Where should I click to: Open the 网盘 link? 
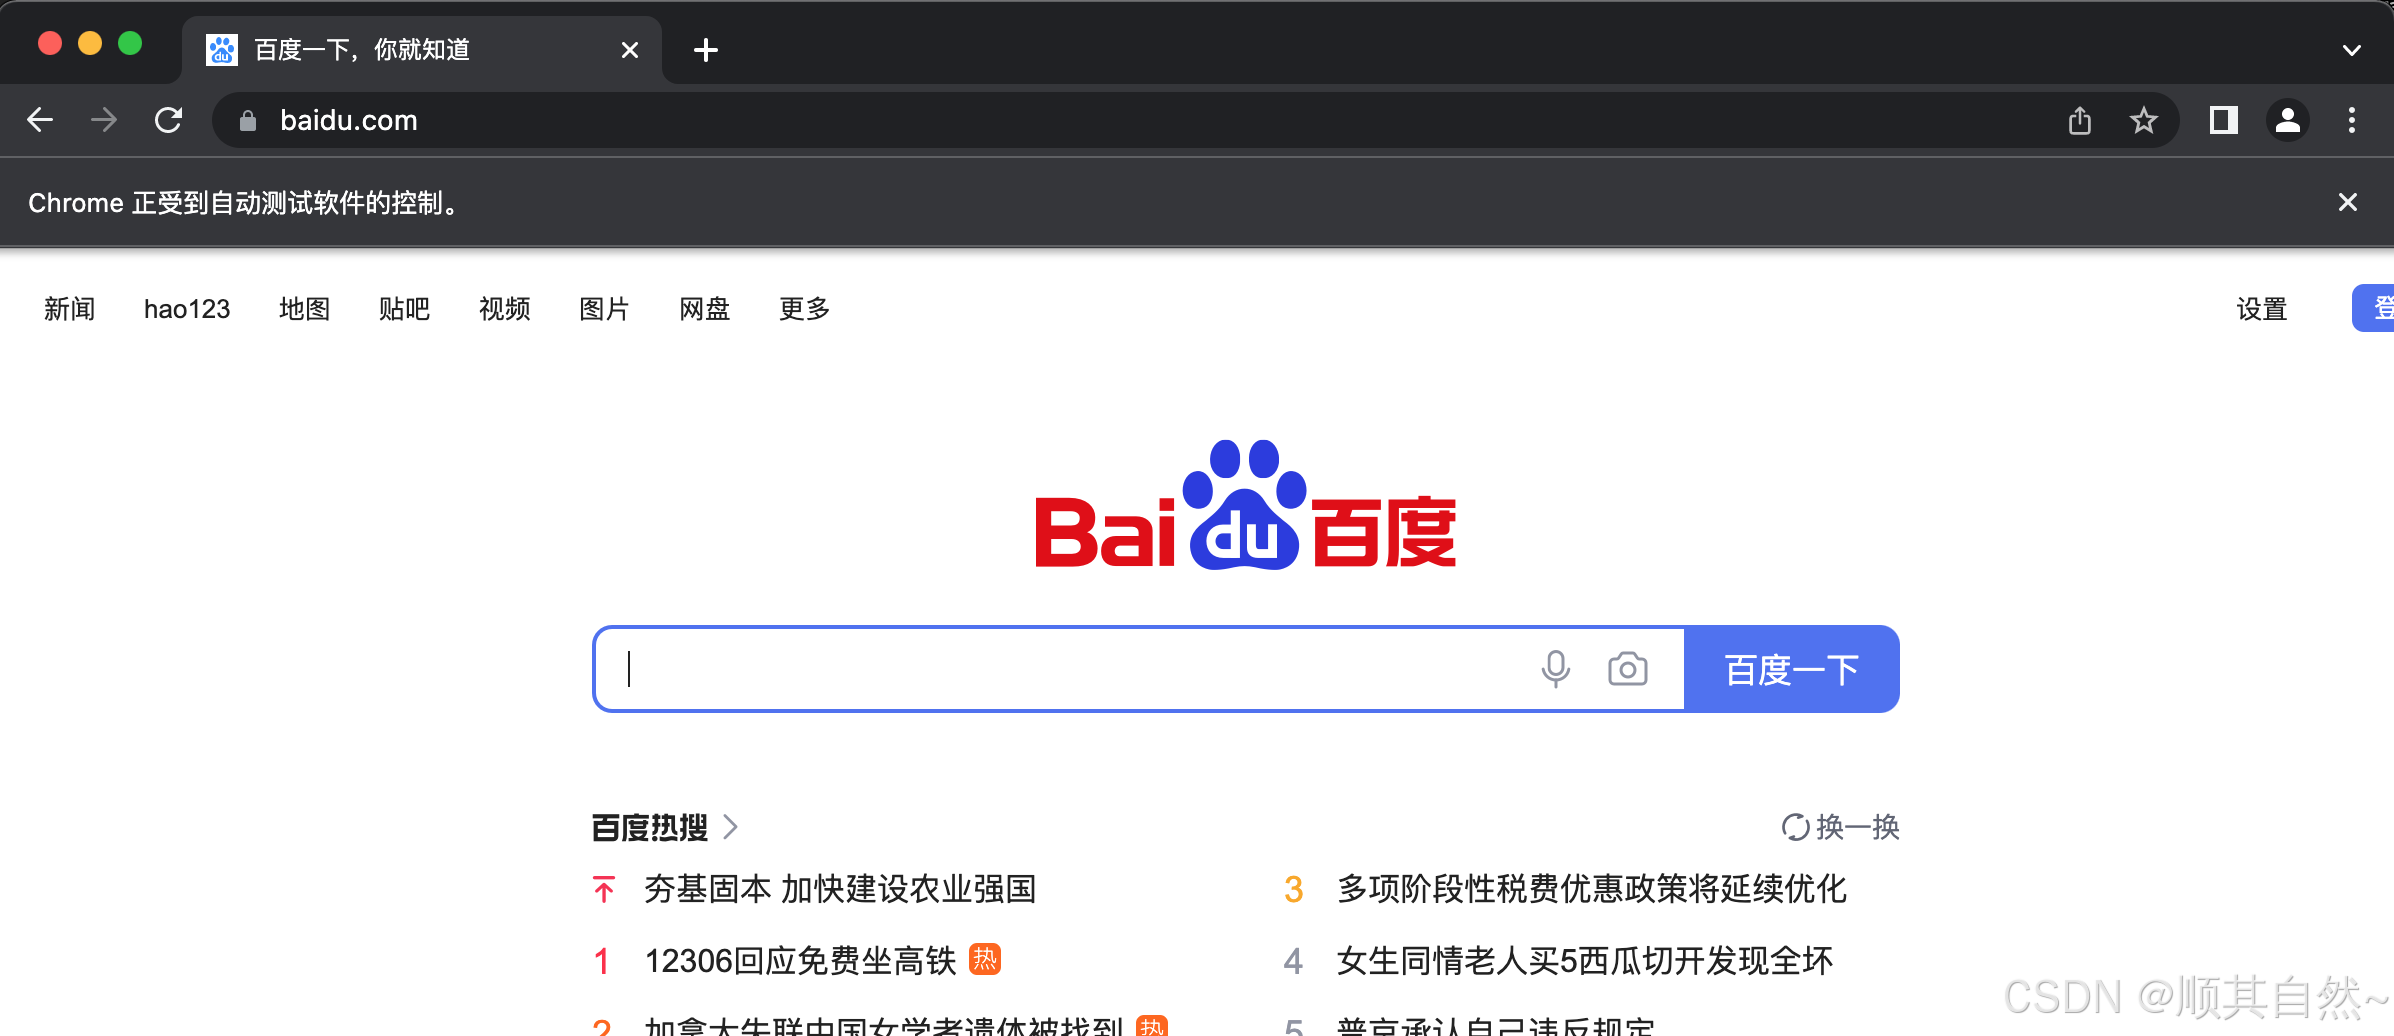(x=705, y=309)
